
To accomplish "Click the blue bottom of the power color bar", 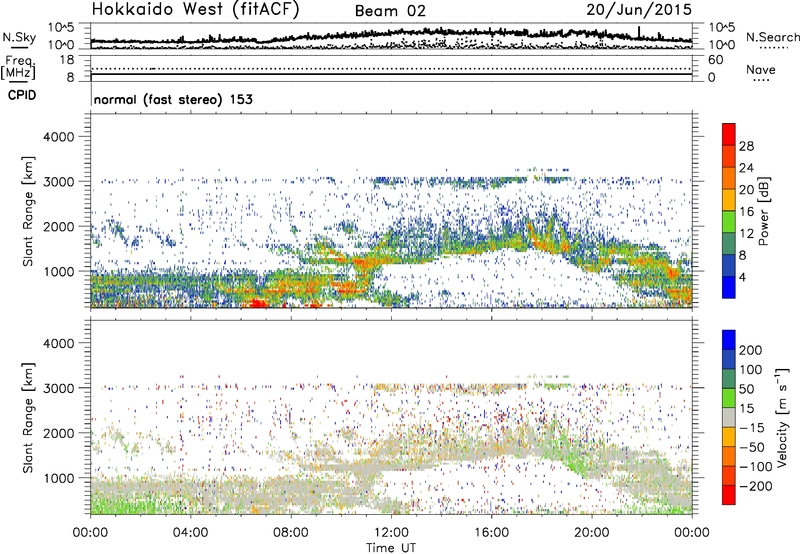I will [x=729, y=287].
